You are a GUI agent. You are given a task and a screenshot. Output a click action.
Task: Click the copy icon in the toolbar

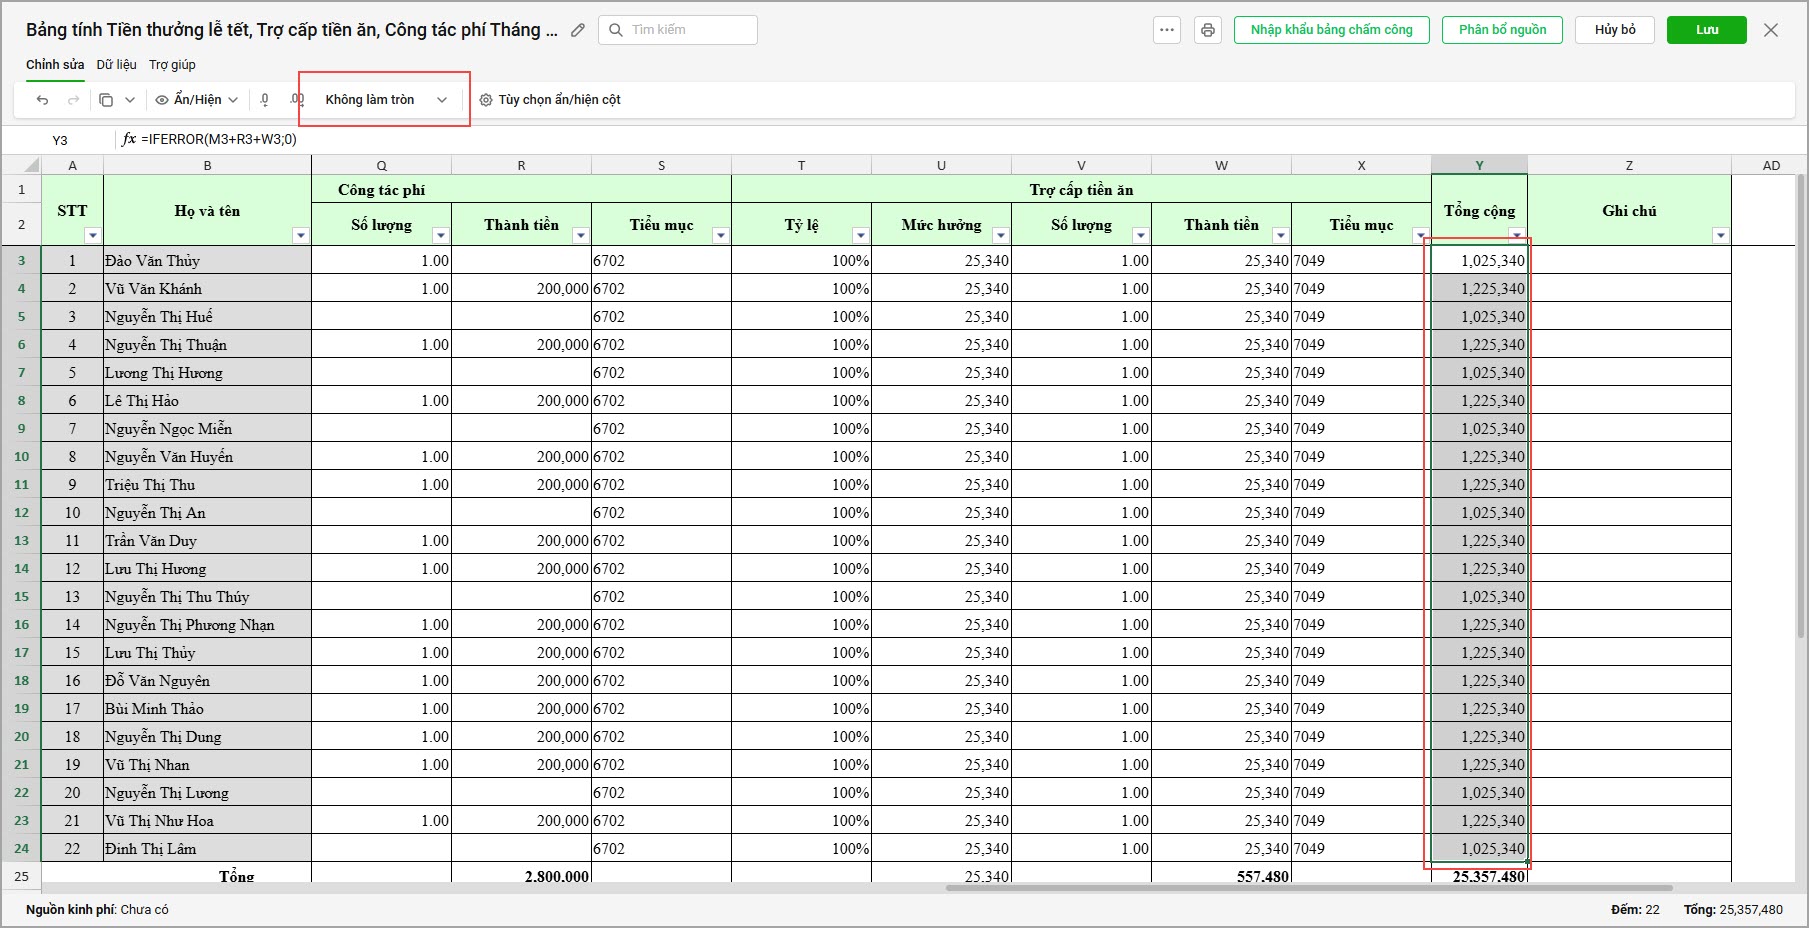point(106,100)
